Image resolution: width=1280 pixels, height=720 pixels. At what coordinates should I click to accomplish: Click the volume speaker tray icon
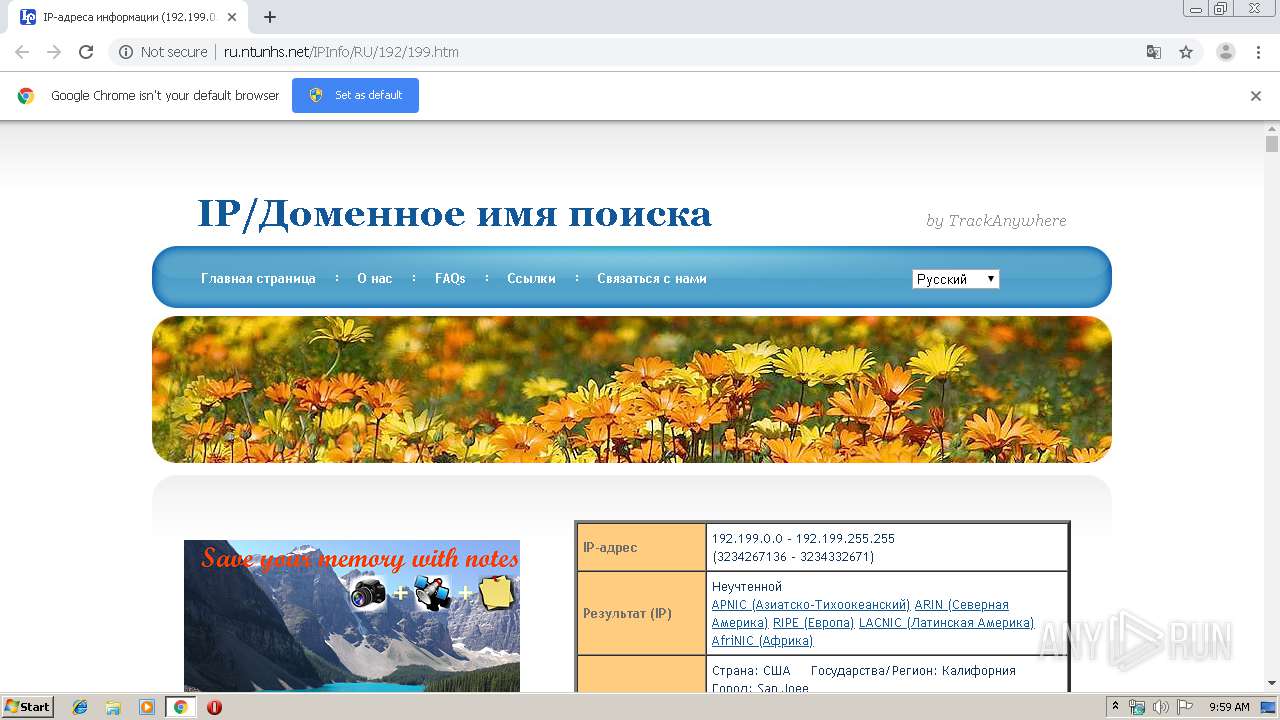1160,707
